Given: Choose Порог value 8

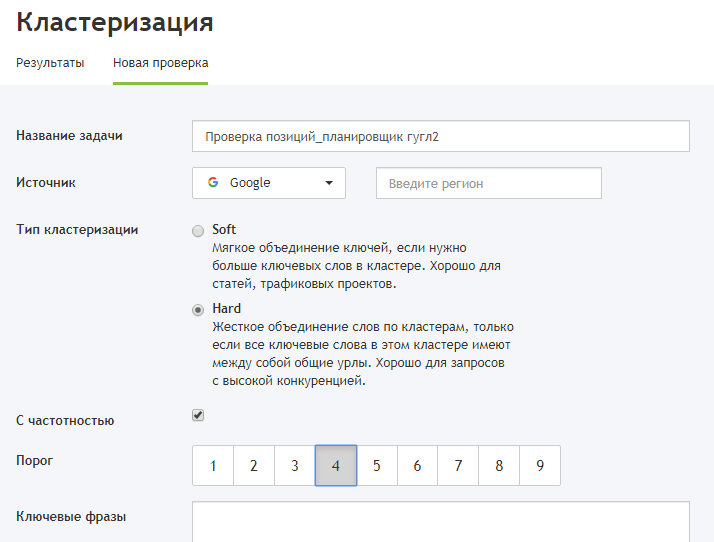Looking at the screenshot, I should coord(499,466).
